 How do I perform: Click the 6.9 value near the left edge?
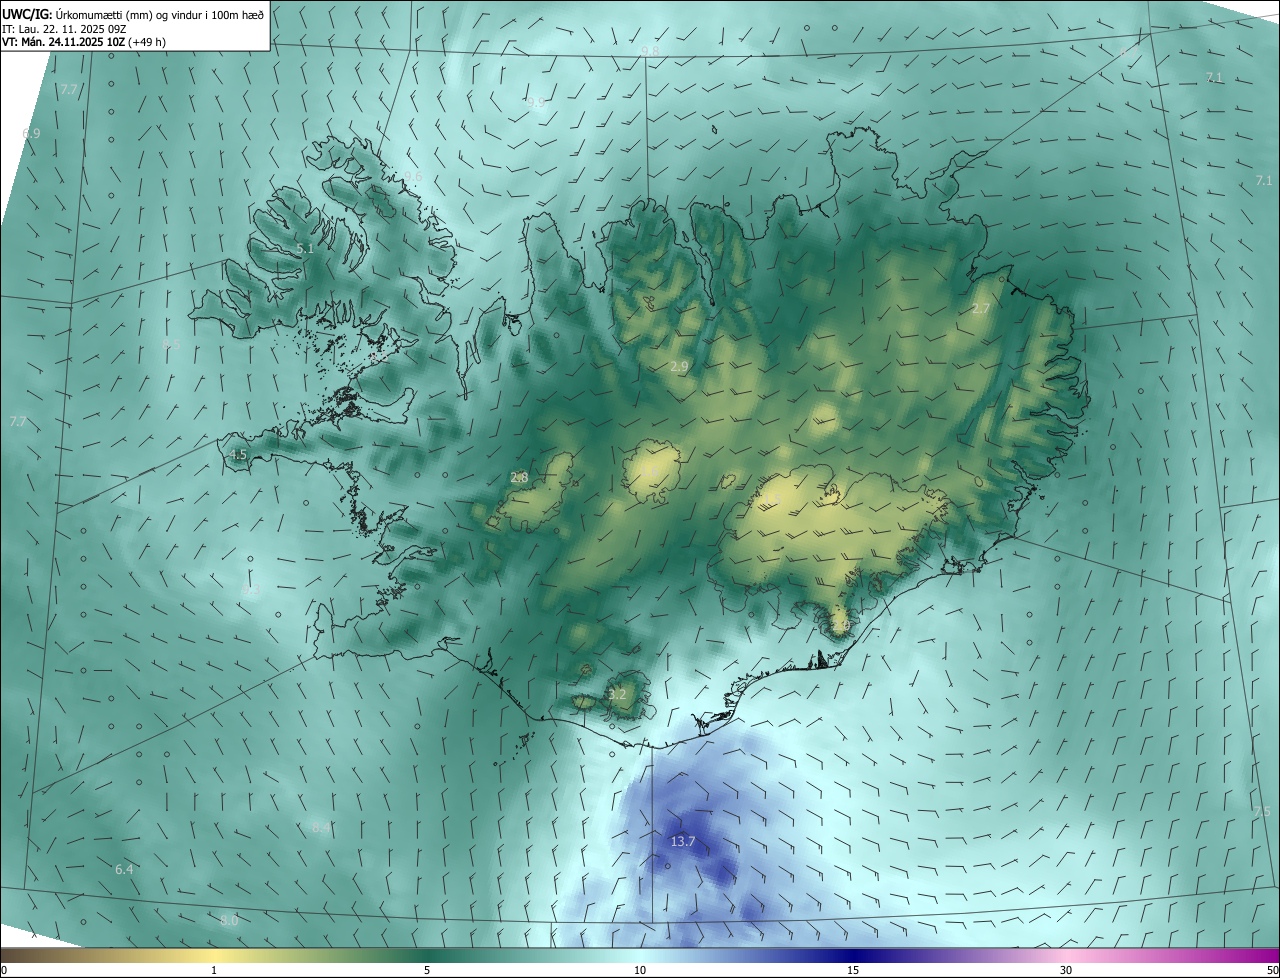point(31,133)
